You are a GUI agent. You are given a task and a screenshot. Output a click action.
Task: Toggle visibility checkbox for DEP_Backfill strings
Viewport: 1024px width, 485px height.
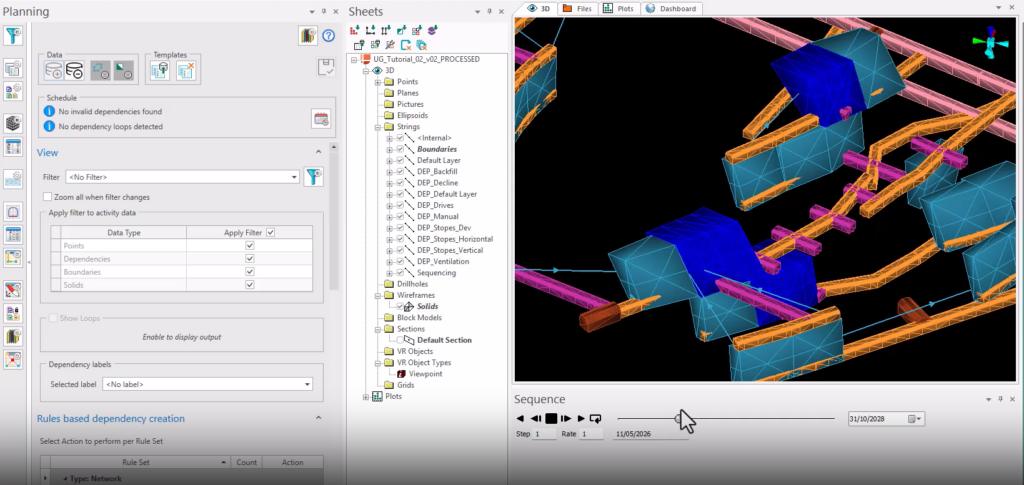tap(400, 171)
